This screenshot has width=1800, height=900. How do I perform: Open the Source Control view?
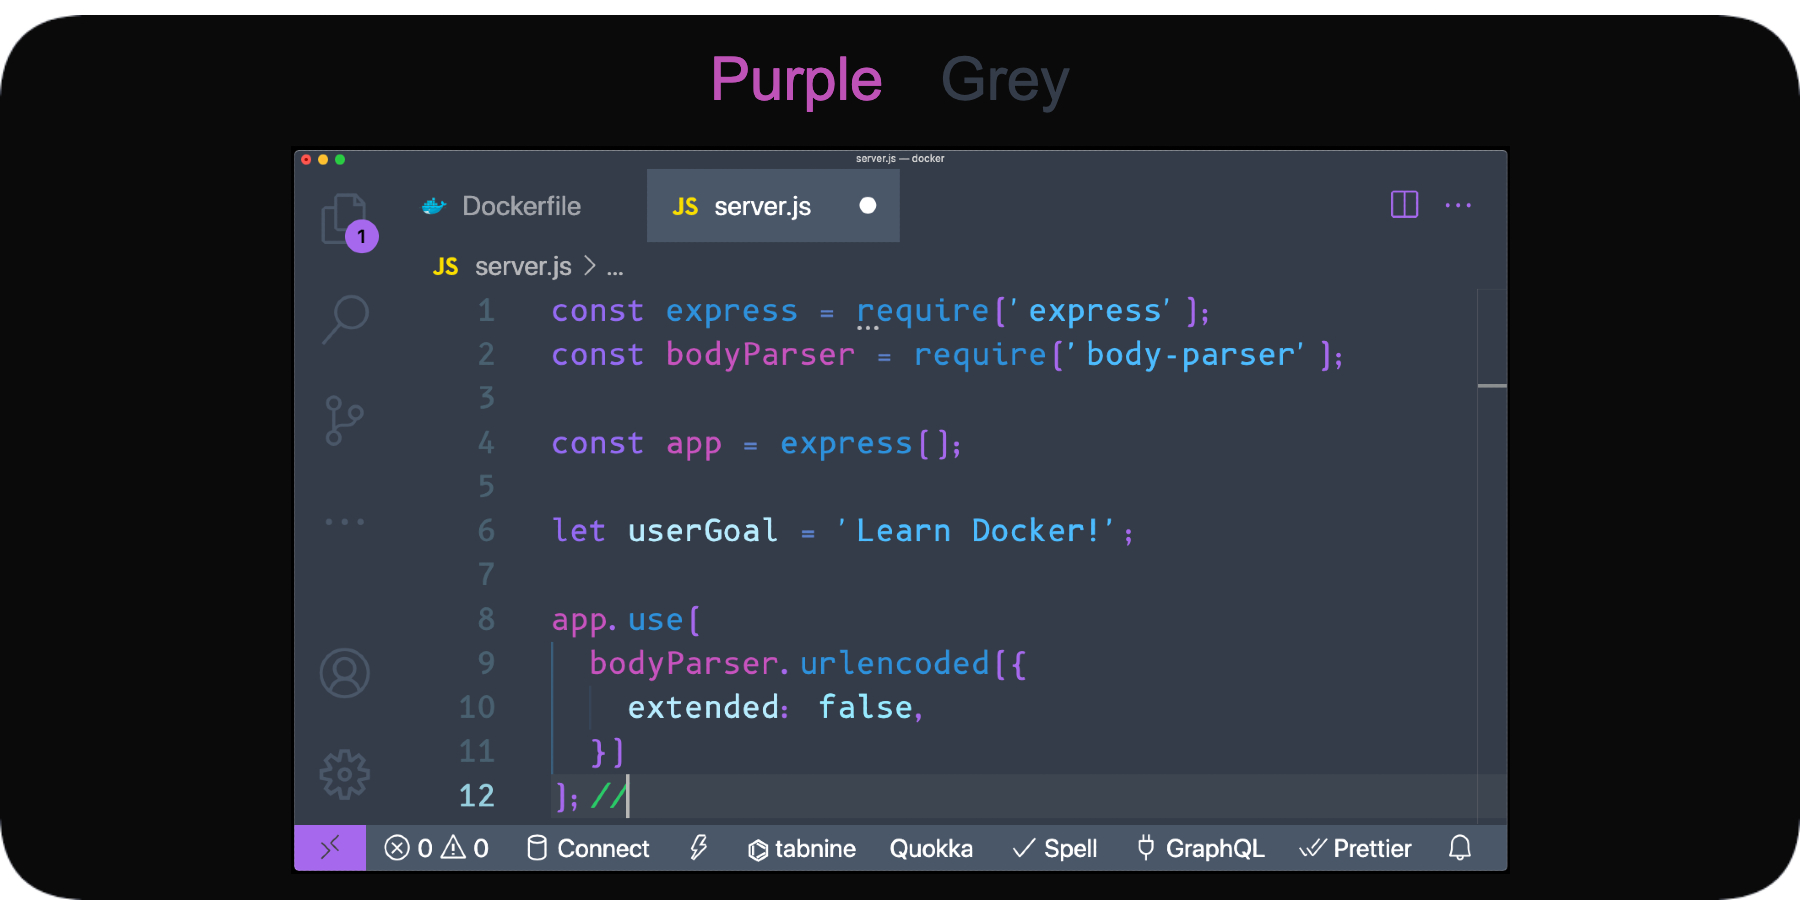pyautogui.click(x=344, y=418)
